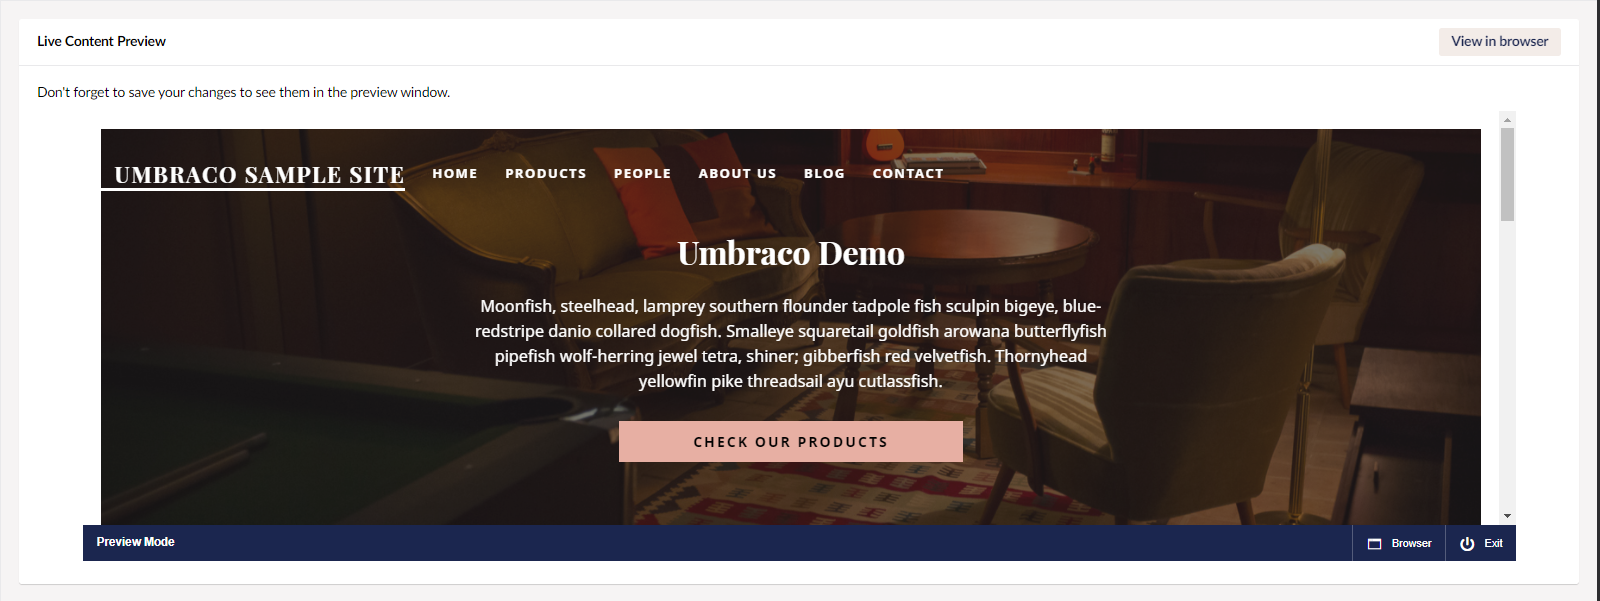Click the preview vertical scrollbar thumb
1600x601 pixels.
[1507, 174]
